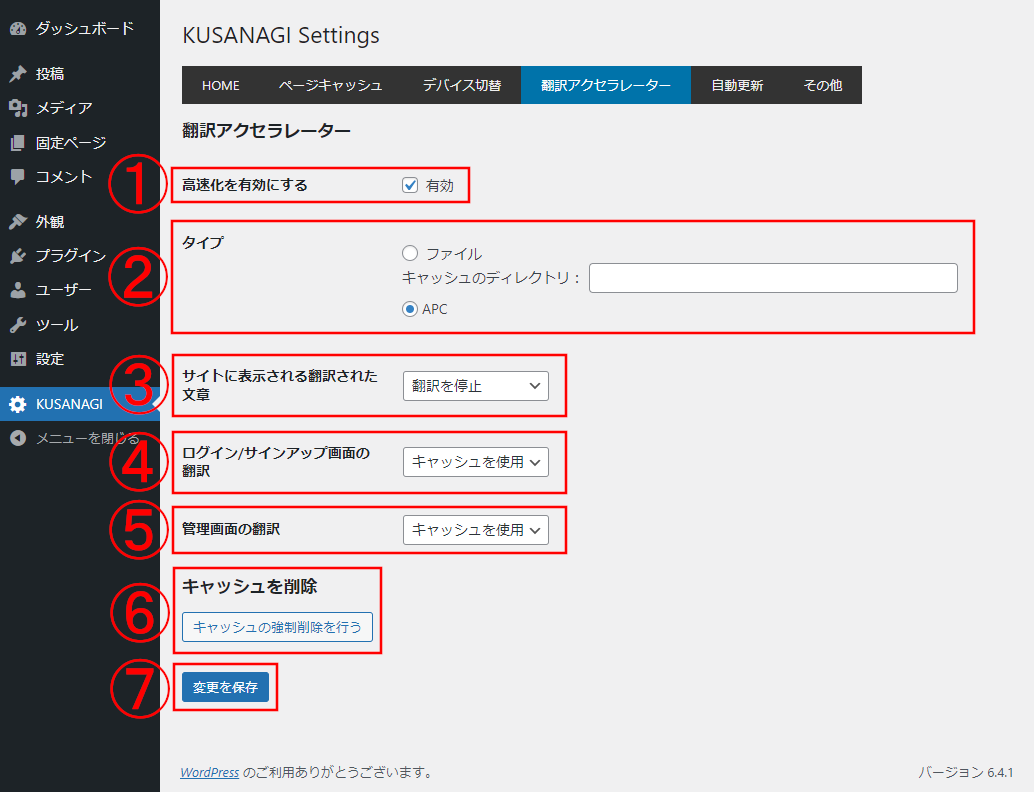Screen dimensions: 1034x792
Task: Open the KUSANAGI gear icon in sidebar
Action: (18, 403)
